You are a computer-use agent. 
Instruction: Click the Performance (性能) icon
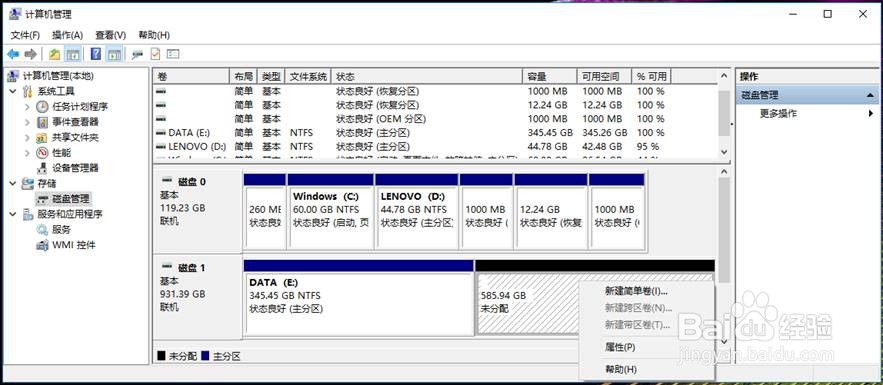point(42,153)
